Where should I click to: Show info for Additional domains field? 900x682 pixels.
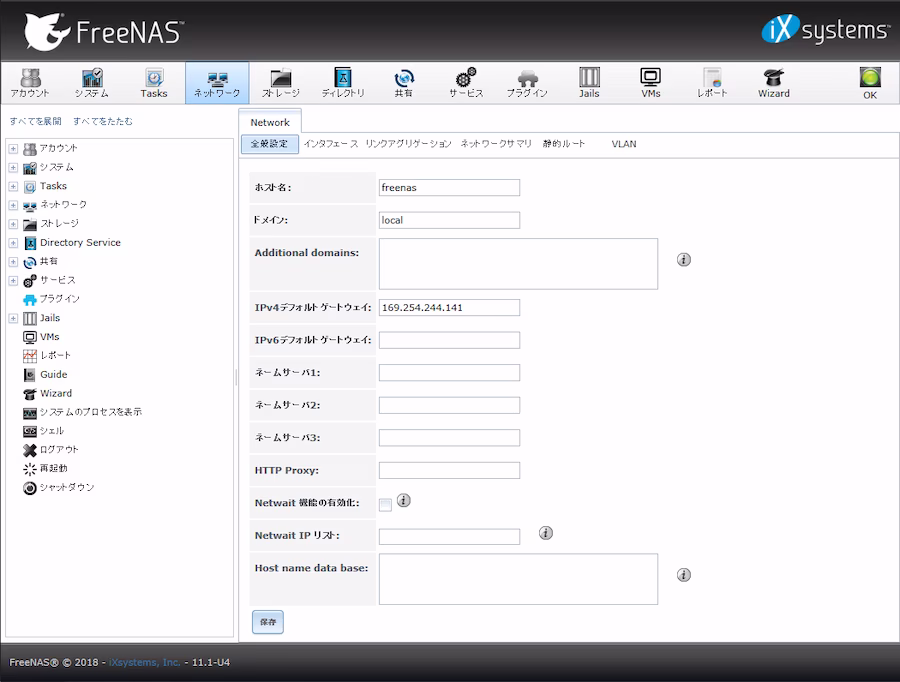click(684, 260)
